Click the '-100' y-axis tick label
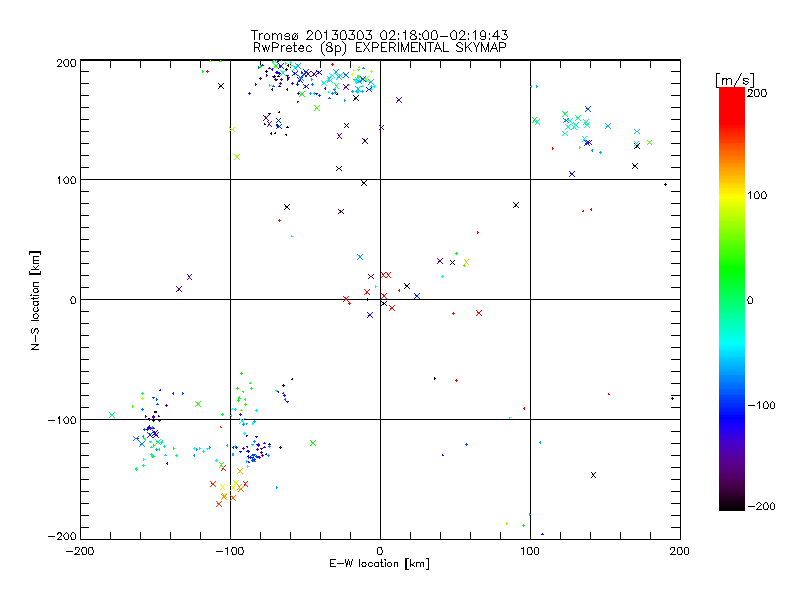The height and width of the screenshot is (600, 800). (62, 420)
